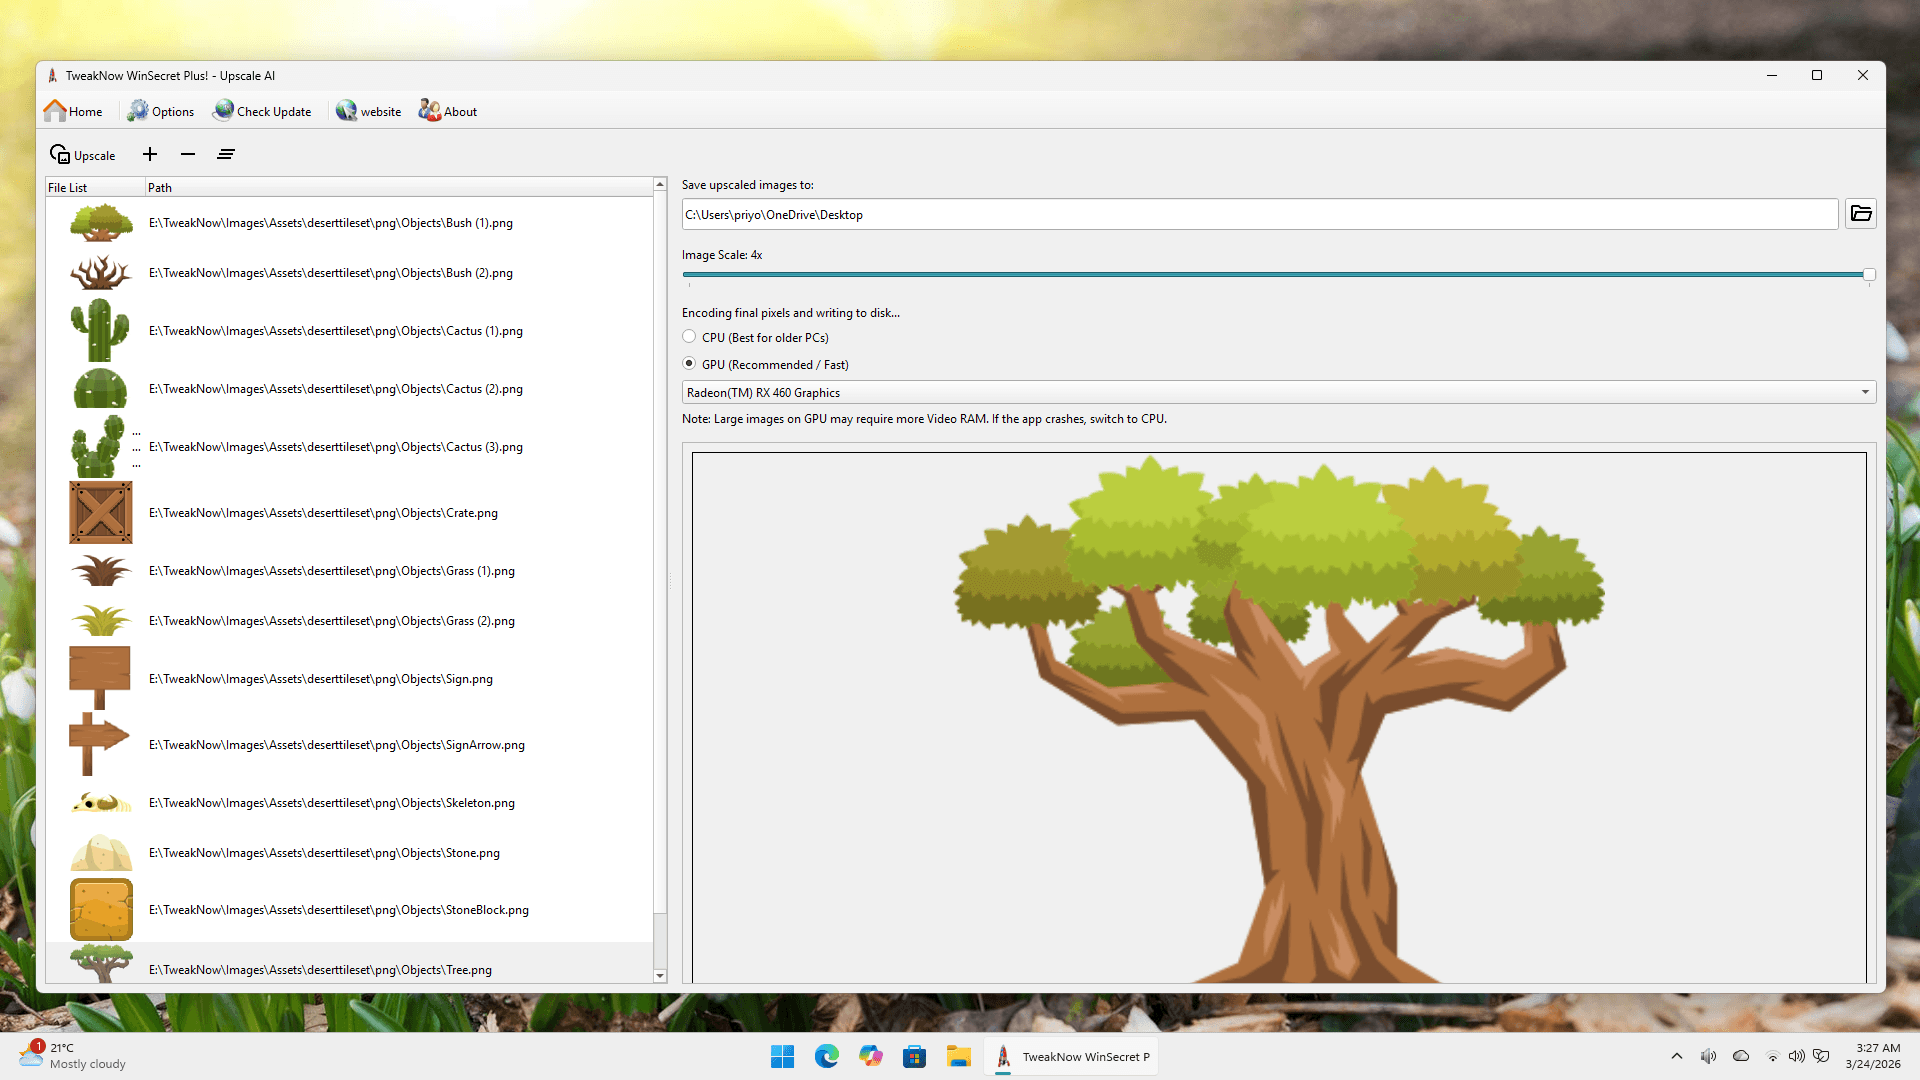The image size is (1920, 1080).
Task: Click the Path column header
Action: (160, 187)
